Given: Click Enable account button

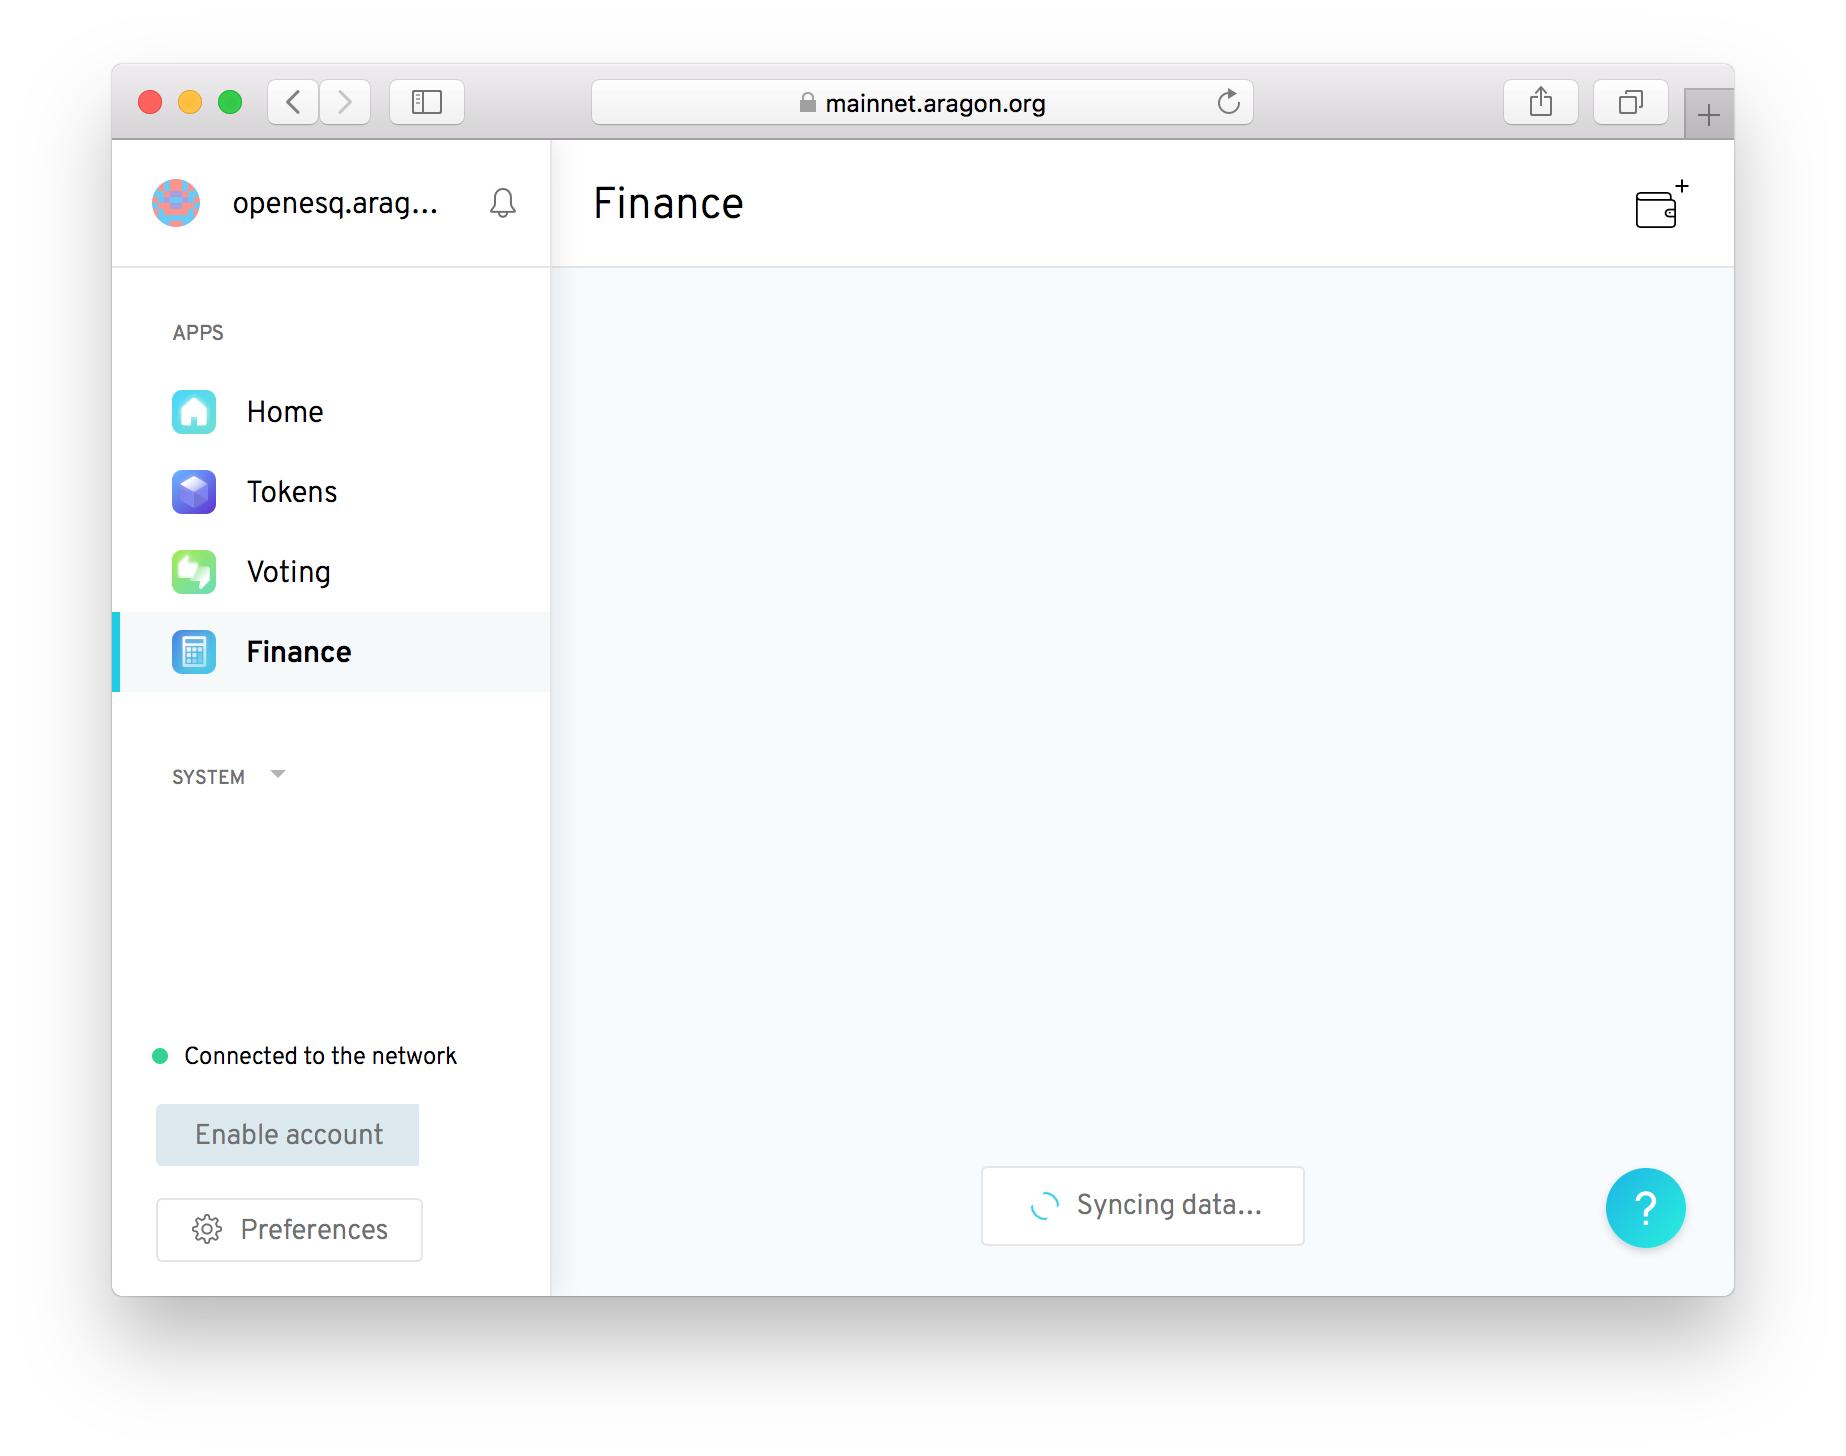Looking at the screenshot, I should click(288, 1135).
